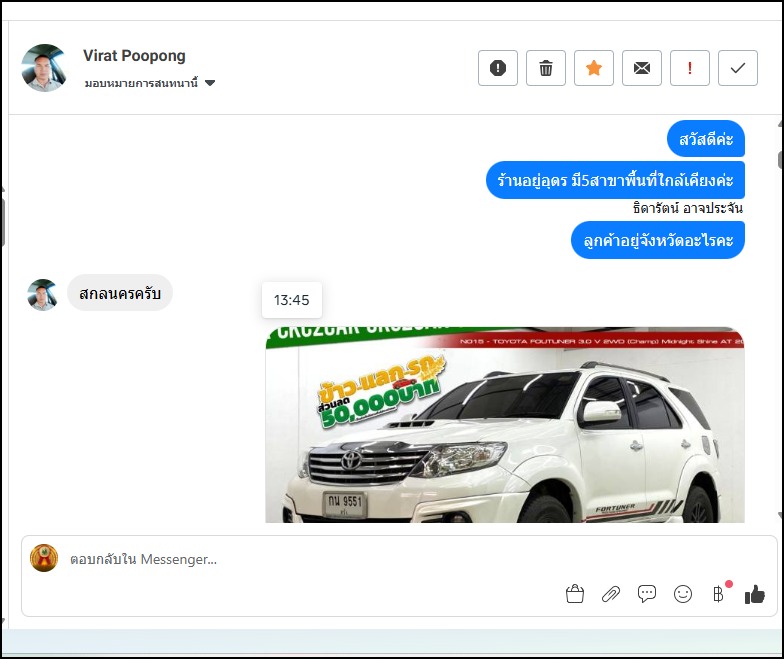784x659 pixels.
Task: Click the 13:45 timestamp tooltip
Action: click(292, 300)
